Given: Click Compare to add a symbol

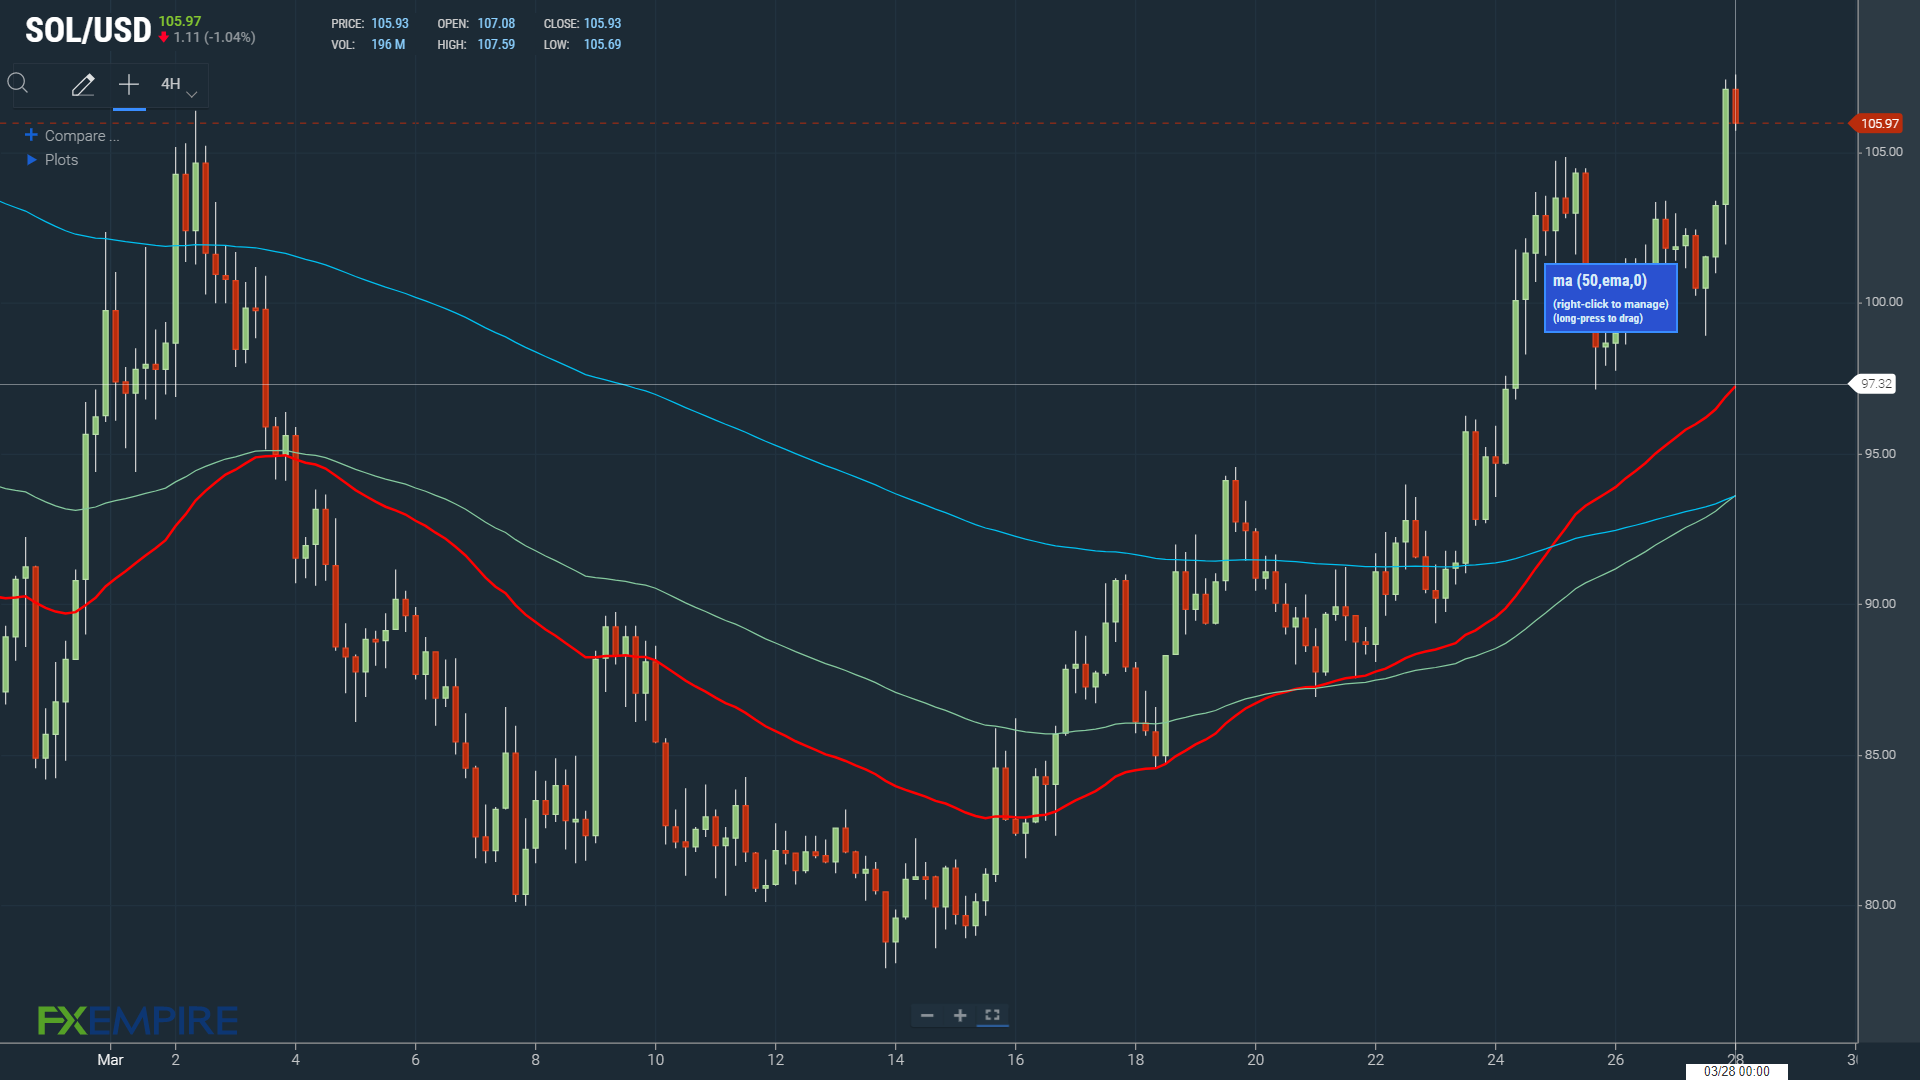Looking at the screenshot, I should click(x=72, y=136).
